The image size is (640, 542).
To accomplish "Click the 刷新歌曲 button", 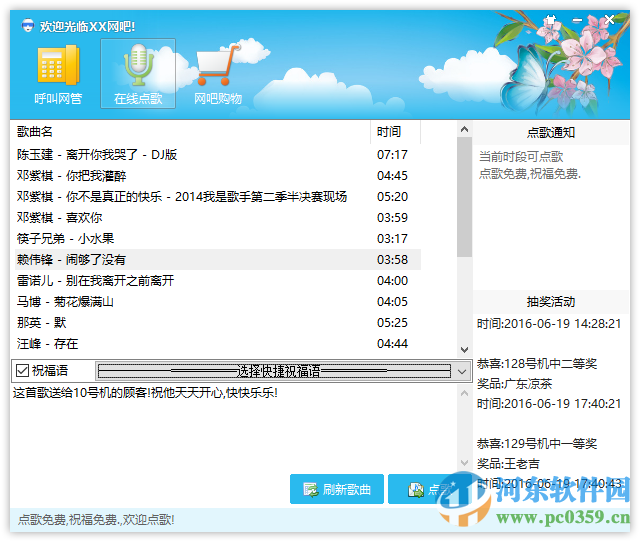I will [x=337, y=489].
